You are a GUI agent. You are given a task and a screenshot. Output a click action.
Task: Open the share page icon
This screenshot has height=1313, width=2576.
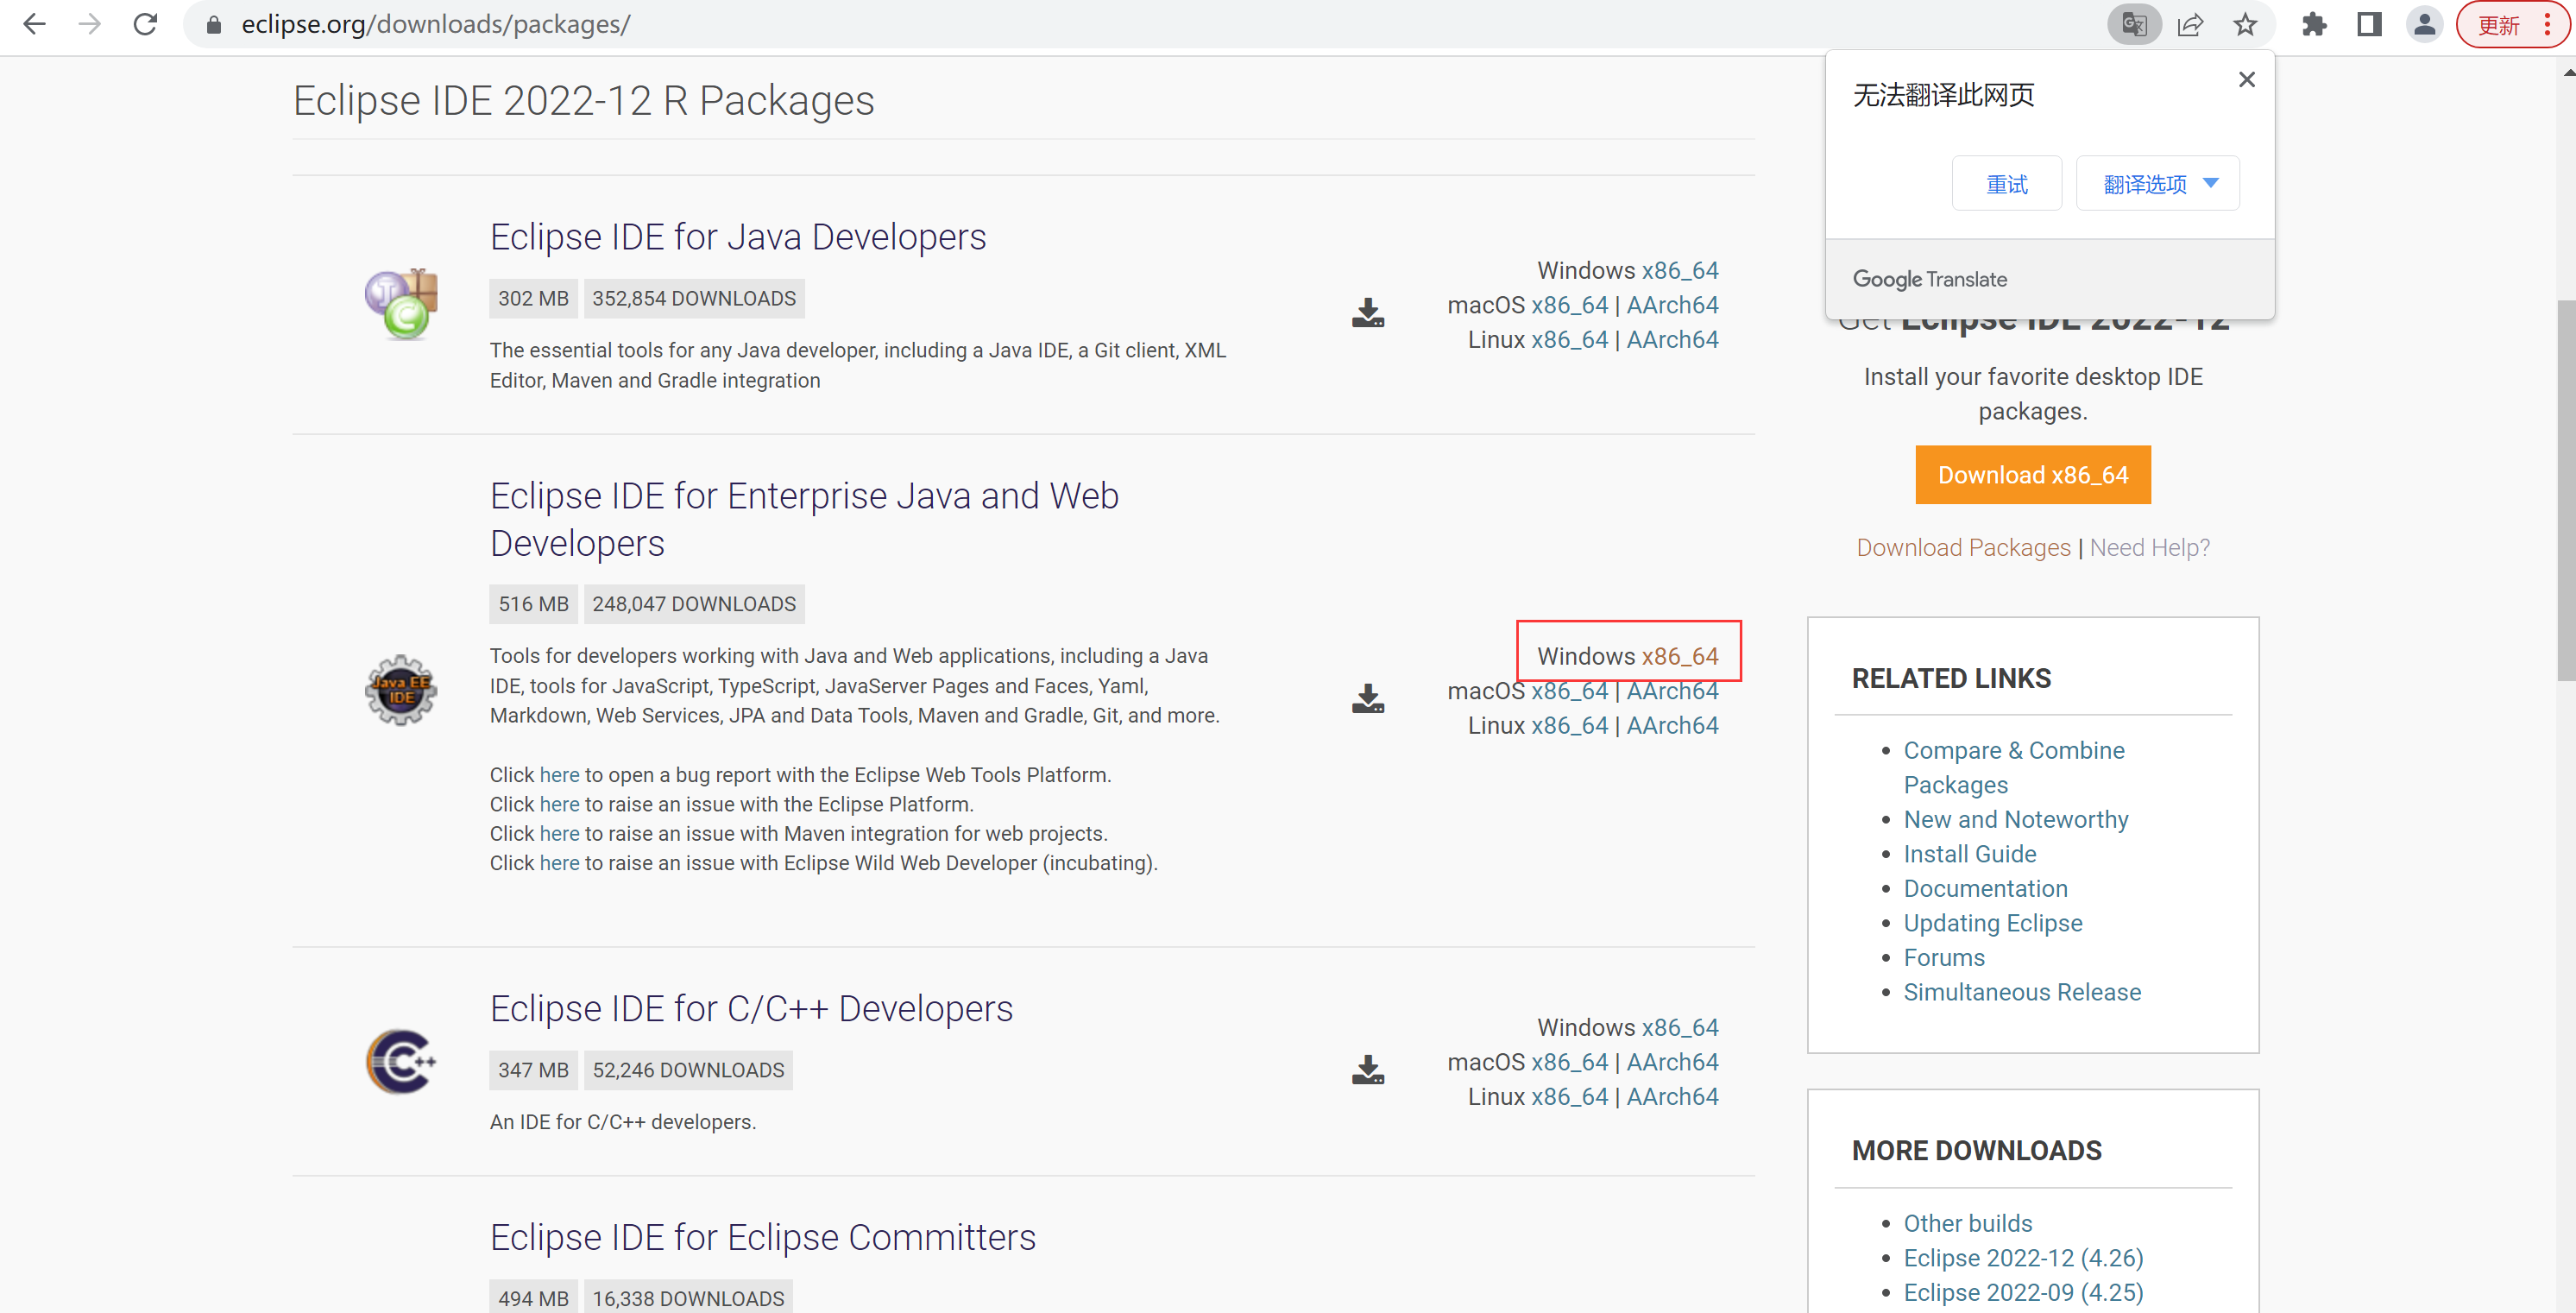click(x=2190, y=24)
